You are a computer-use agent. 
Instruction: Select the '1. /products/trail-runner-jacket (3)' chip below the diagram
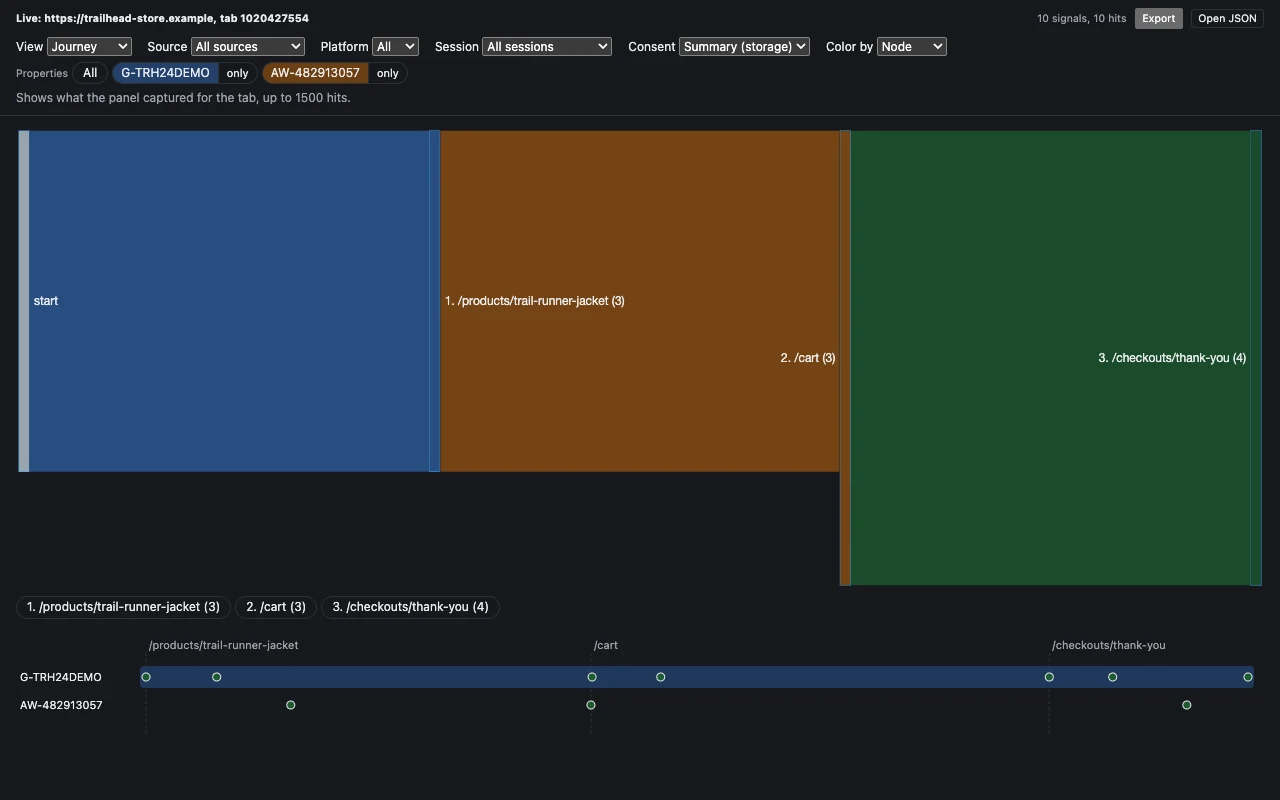tap(123, 607)
